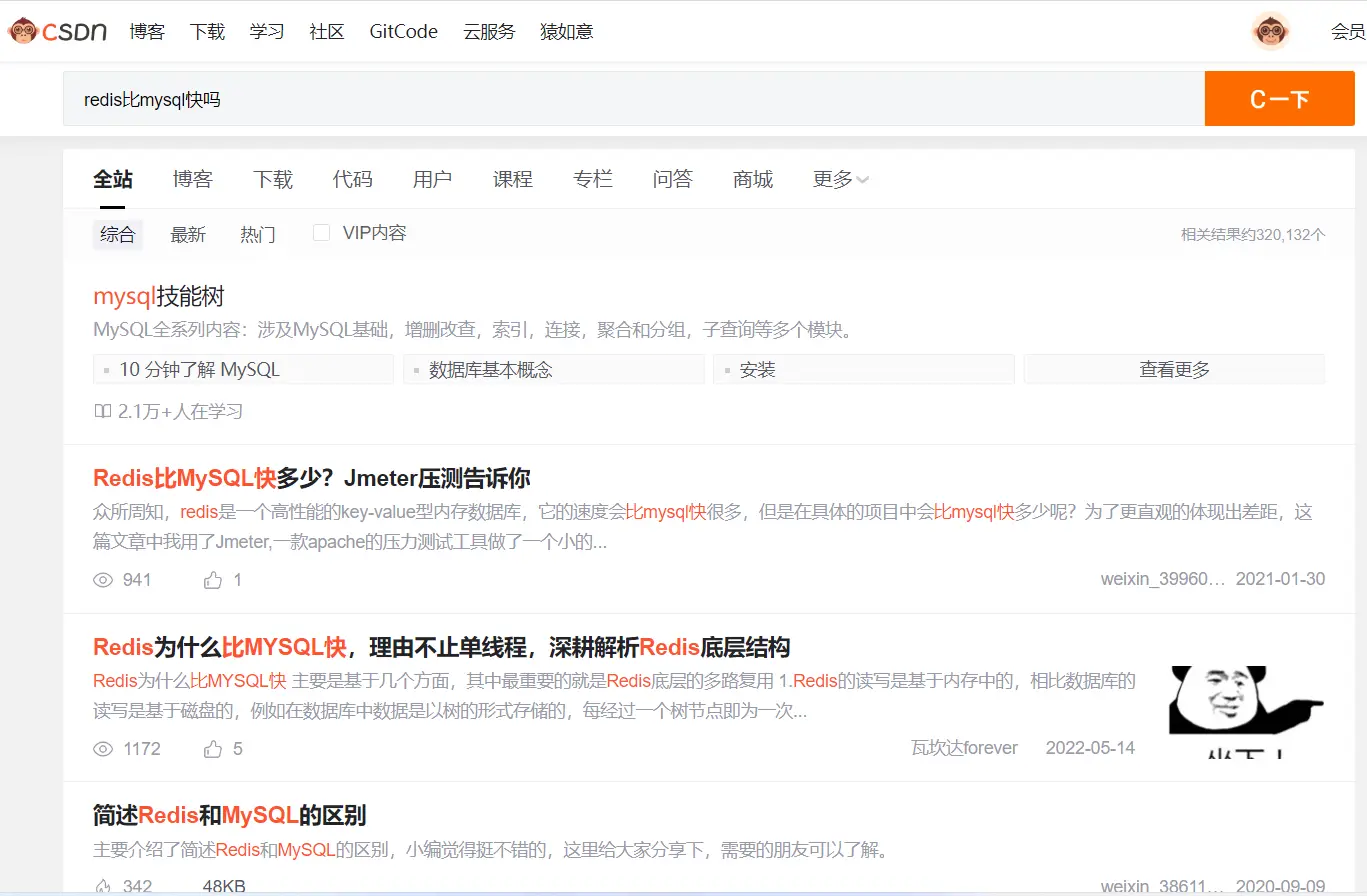Viewport: 1367px width, 896px height.
Task: Click the orange C一下 search button
Action: coord(1280,99)
